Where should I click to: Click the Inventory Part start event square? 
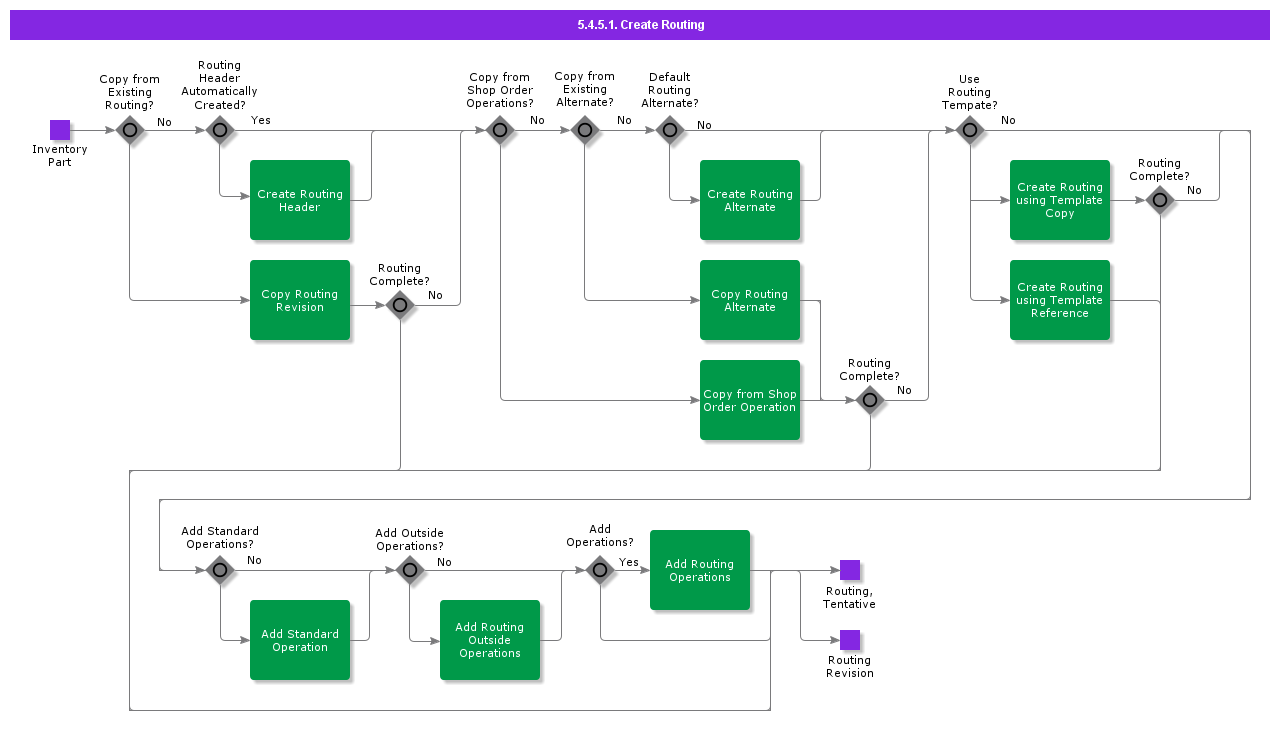60,130
